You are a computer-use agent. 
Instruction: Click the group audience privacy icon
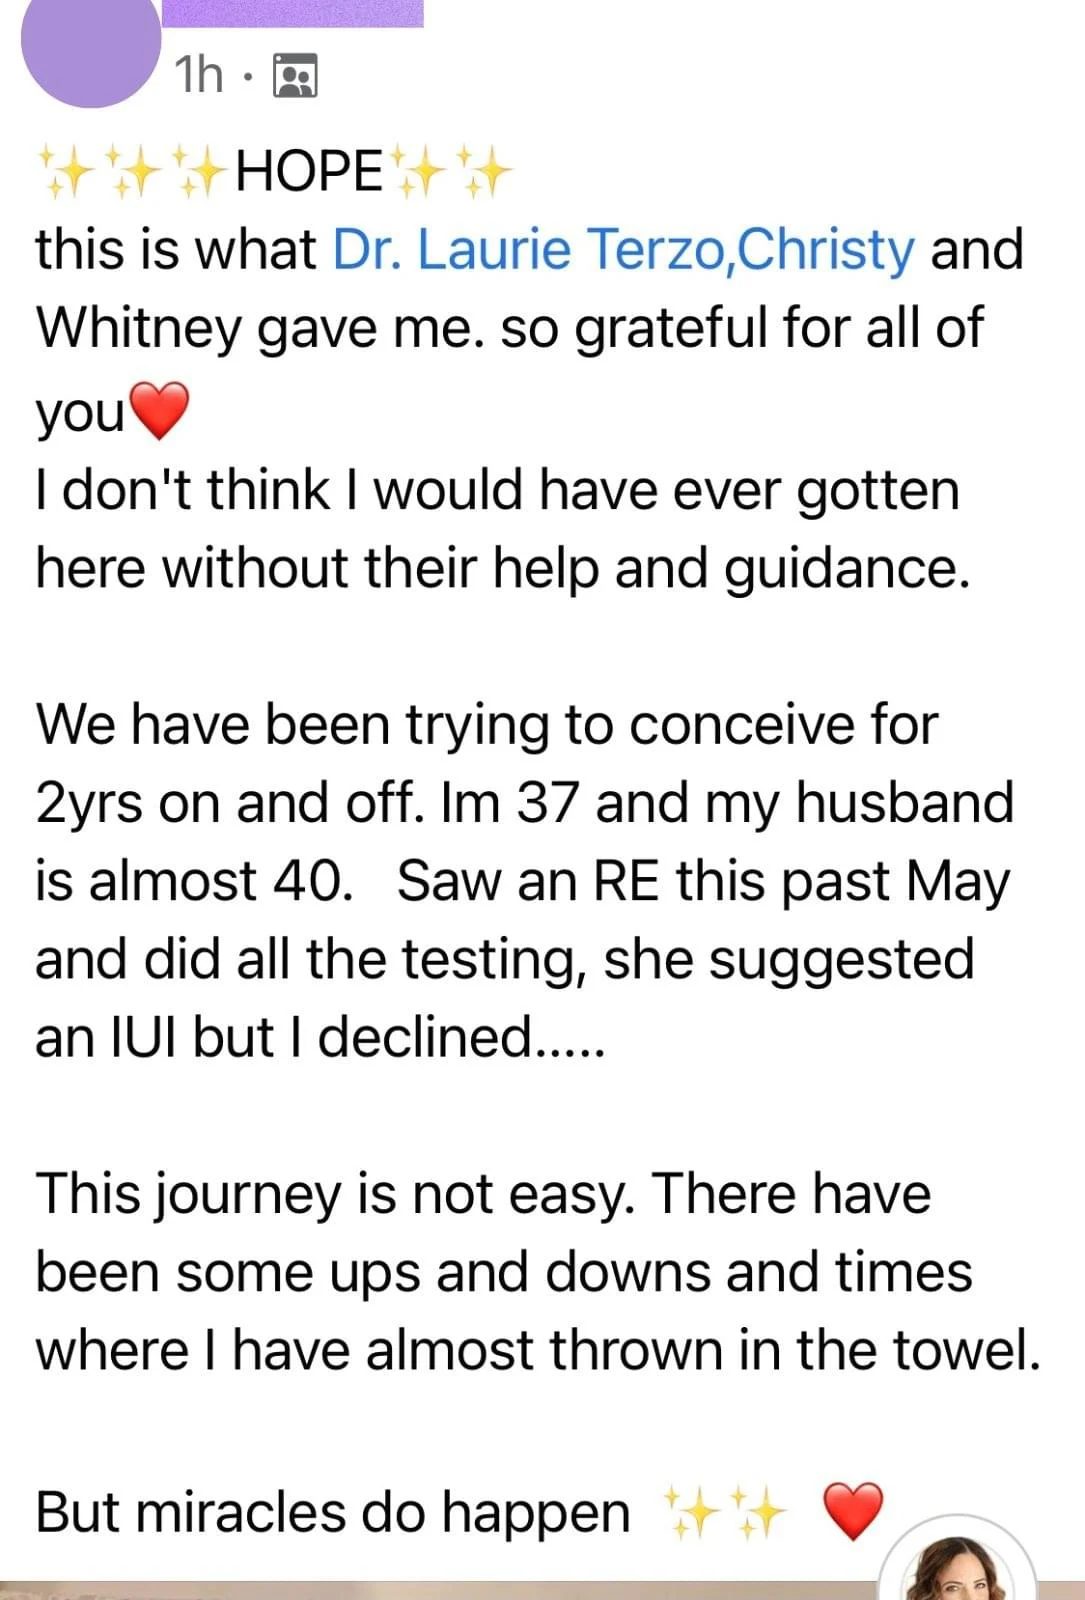point(295,76)
